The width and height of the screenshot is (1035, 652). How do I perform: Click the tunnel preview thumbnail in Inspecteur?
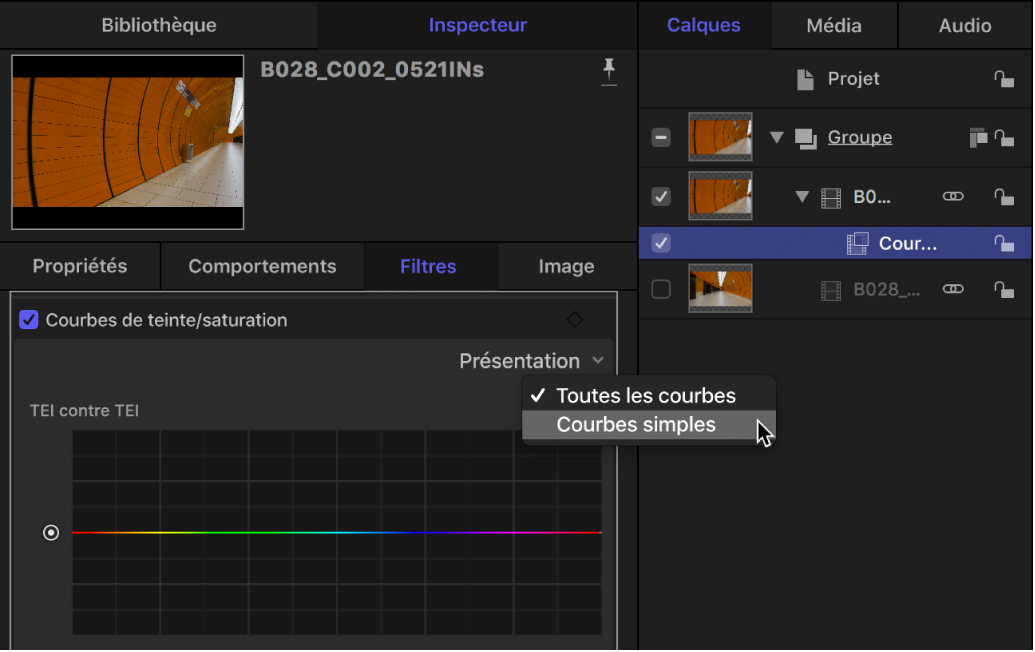[127, 142]
